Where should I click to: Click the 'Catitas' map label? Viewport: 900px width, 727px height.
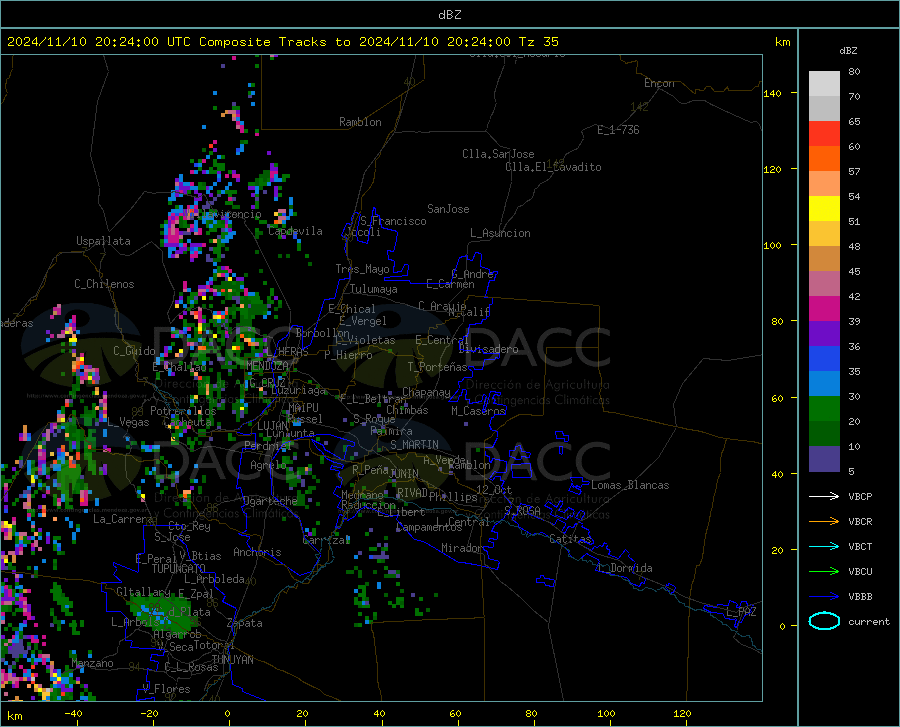pyautogui.click(x=570, y=539)
